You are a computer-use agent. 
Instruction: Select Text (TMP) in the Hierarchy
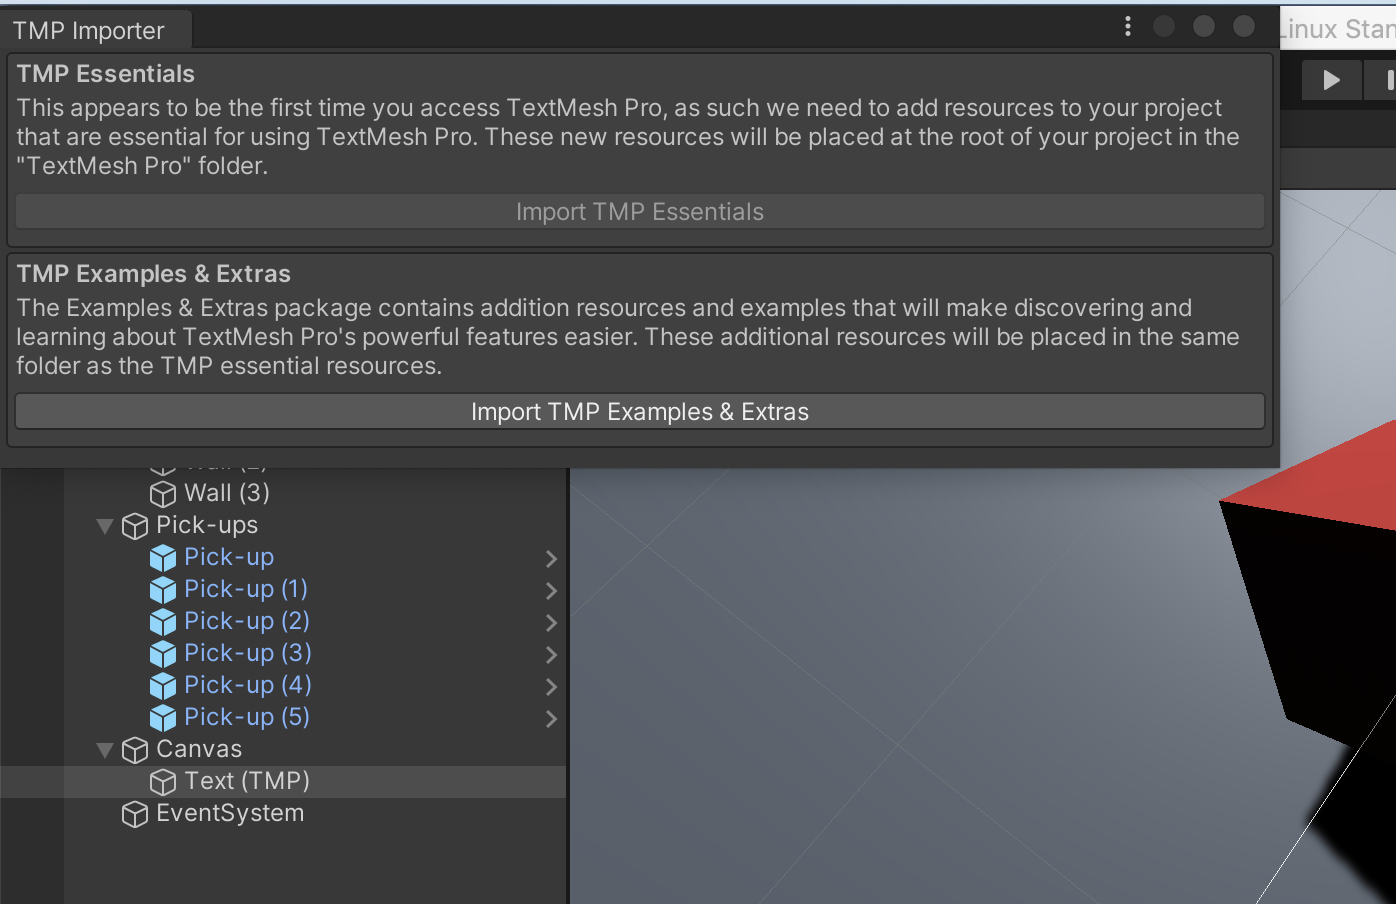[x=247, y=781]
